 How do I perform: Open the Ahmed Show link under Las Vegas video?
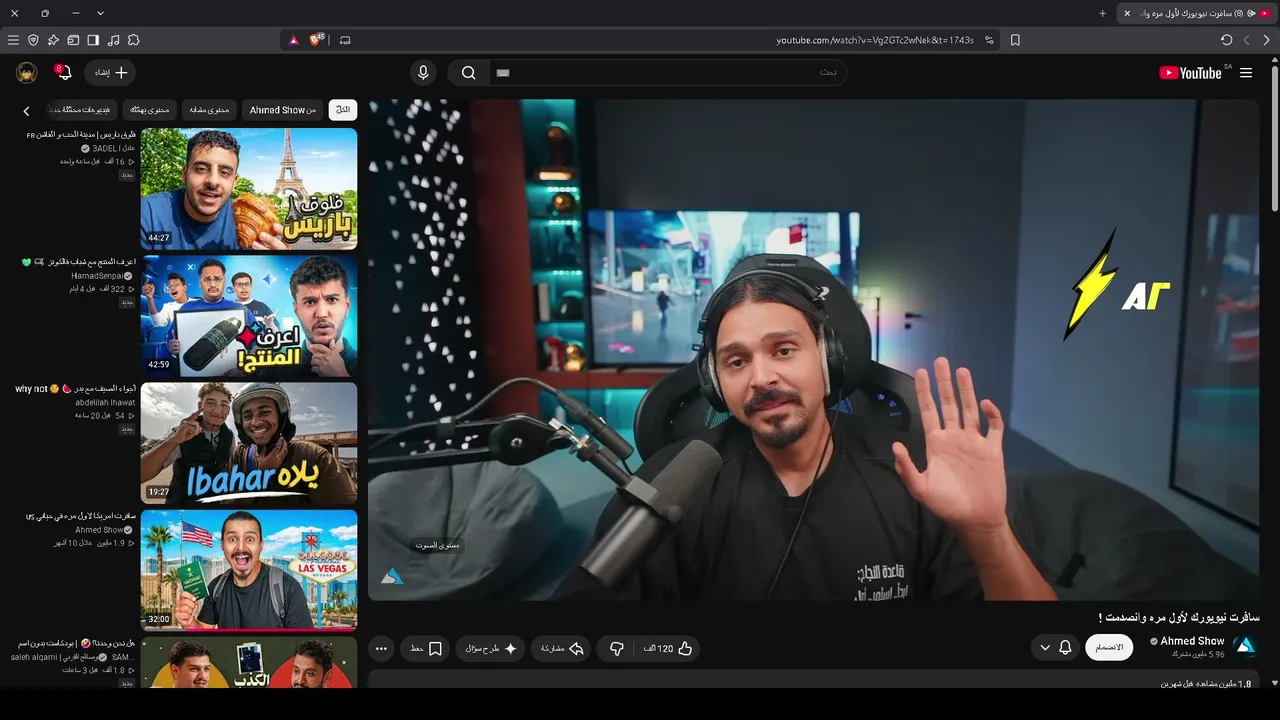pyautogui.click(x=104, y=530)
